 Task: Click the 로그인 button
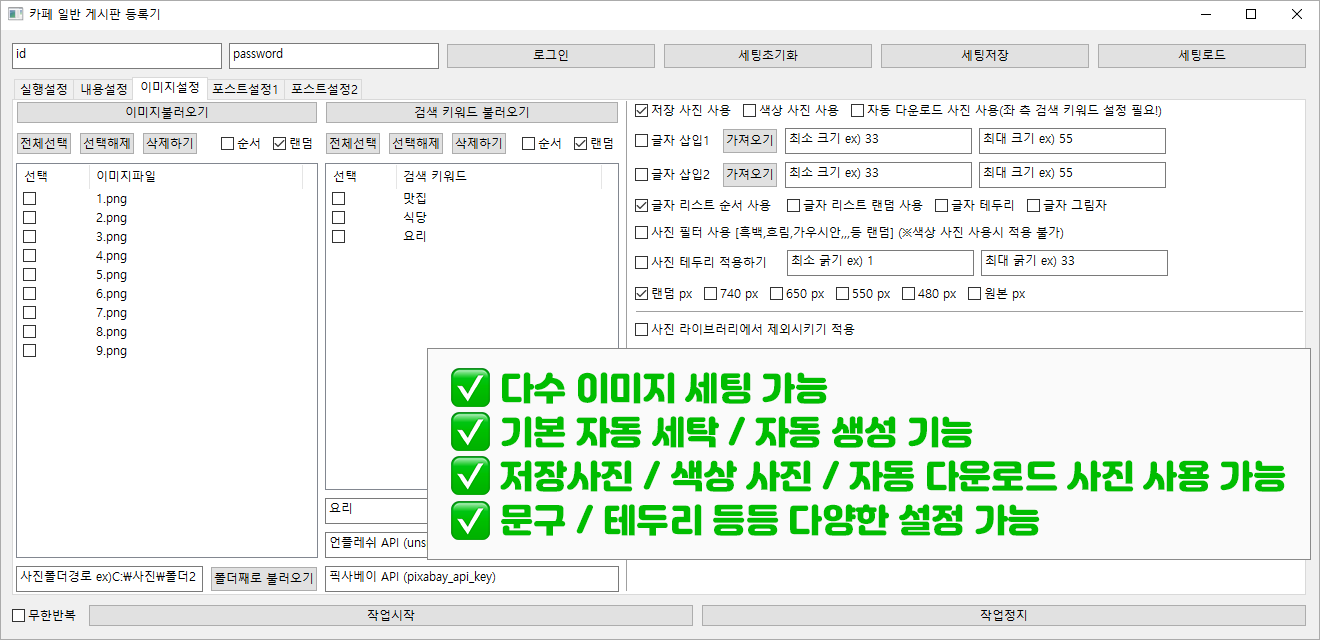pyautogui.click(x=551, y=55)
